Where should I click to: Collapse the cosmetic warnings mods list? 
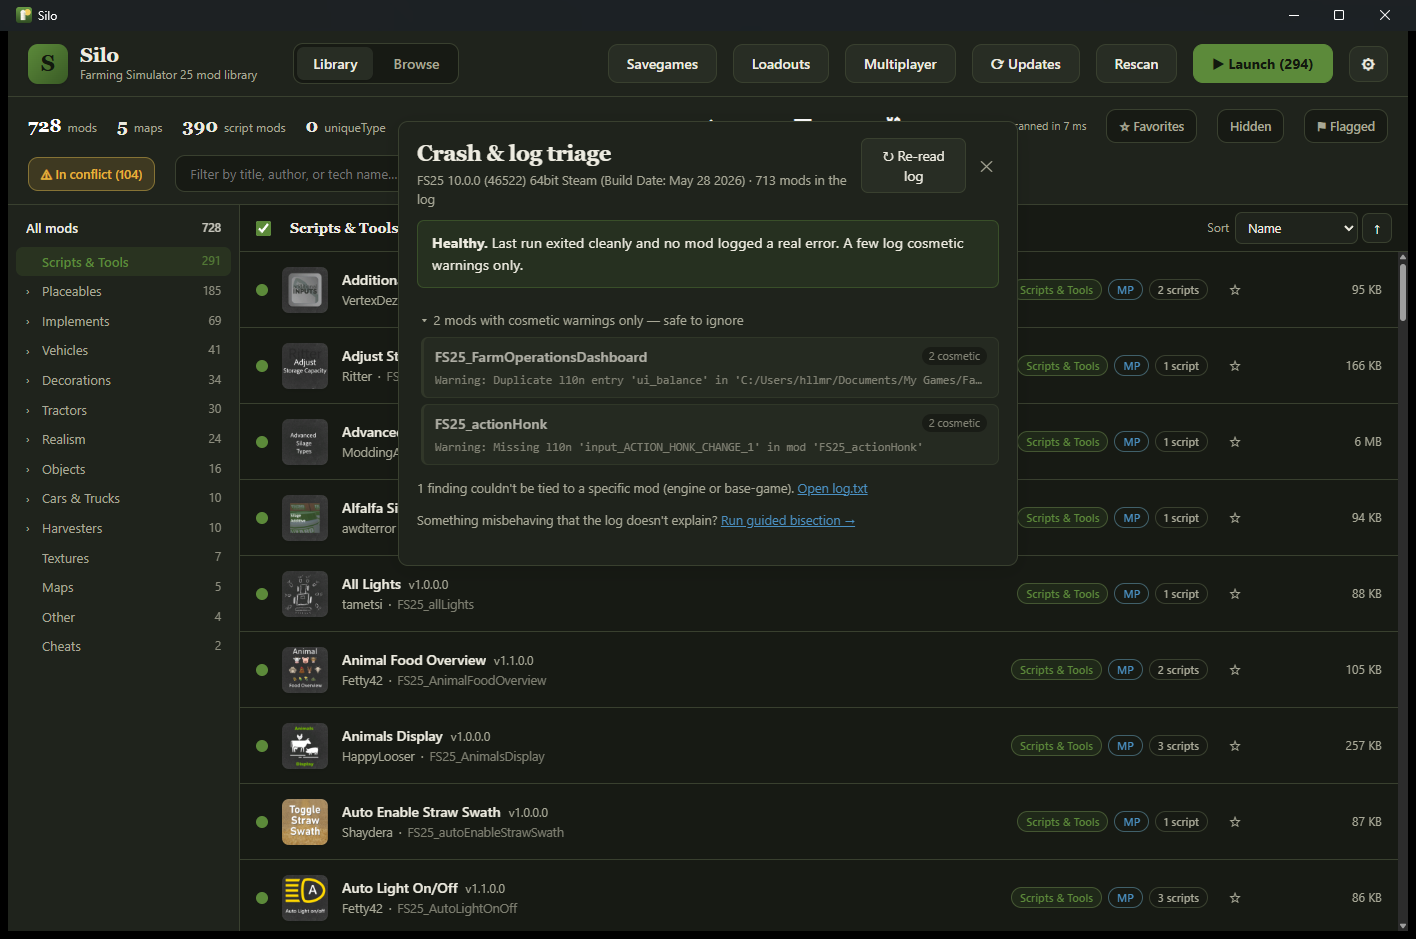[424, 321]
